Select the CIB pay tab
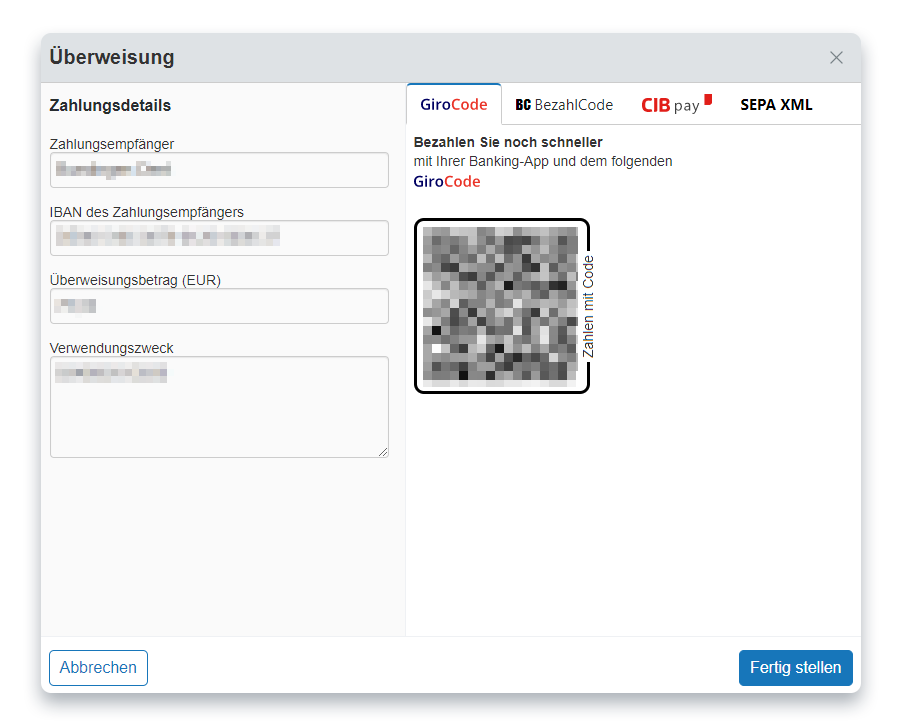This screenshot has width=902, height=726. 676,105
